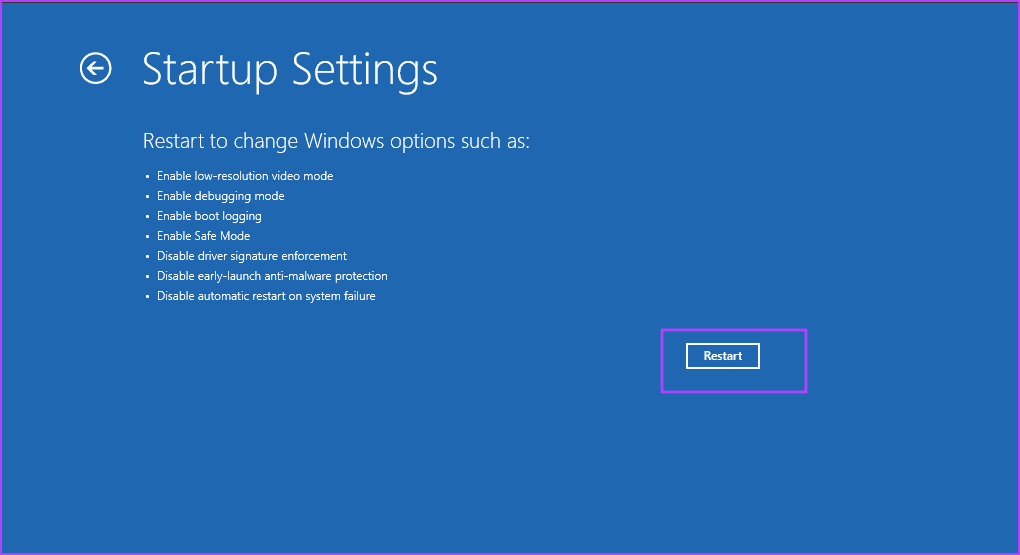
Task: Select "Disable automatic restart on system failure" text
Action: 266,296
